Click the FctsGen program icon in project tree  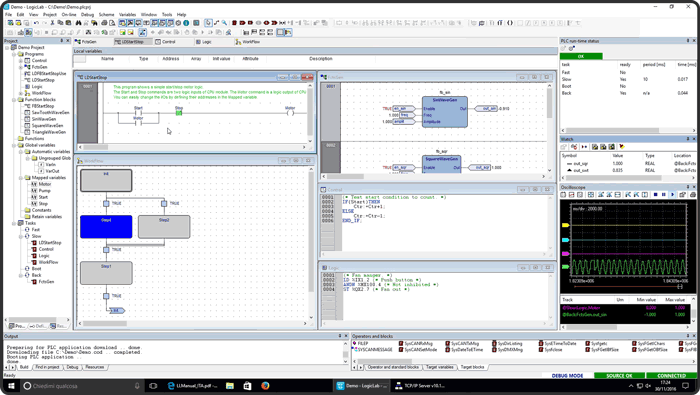pos(27,67)
